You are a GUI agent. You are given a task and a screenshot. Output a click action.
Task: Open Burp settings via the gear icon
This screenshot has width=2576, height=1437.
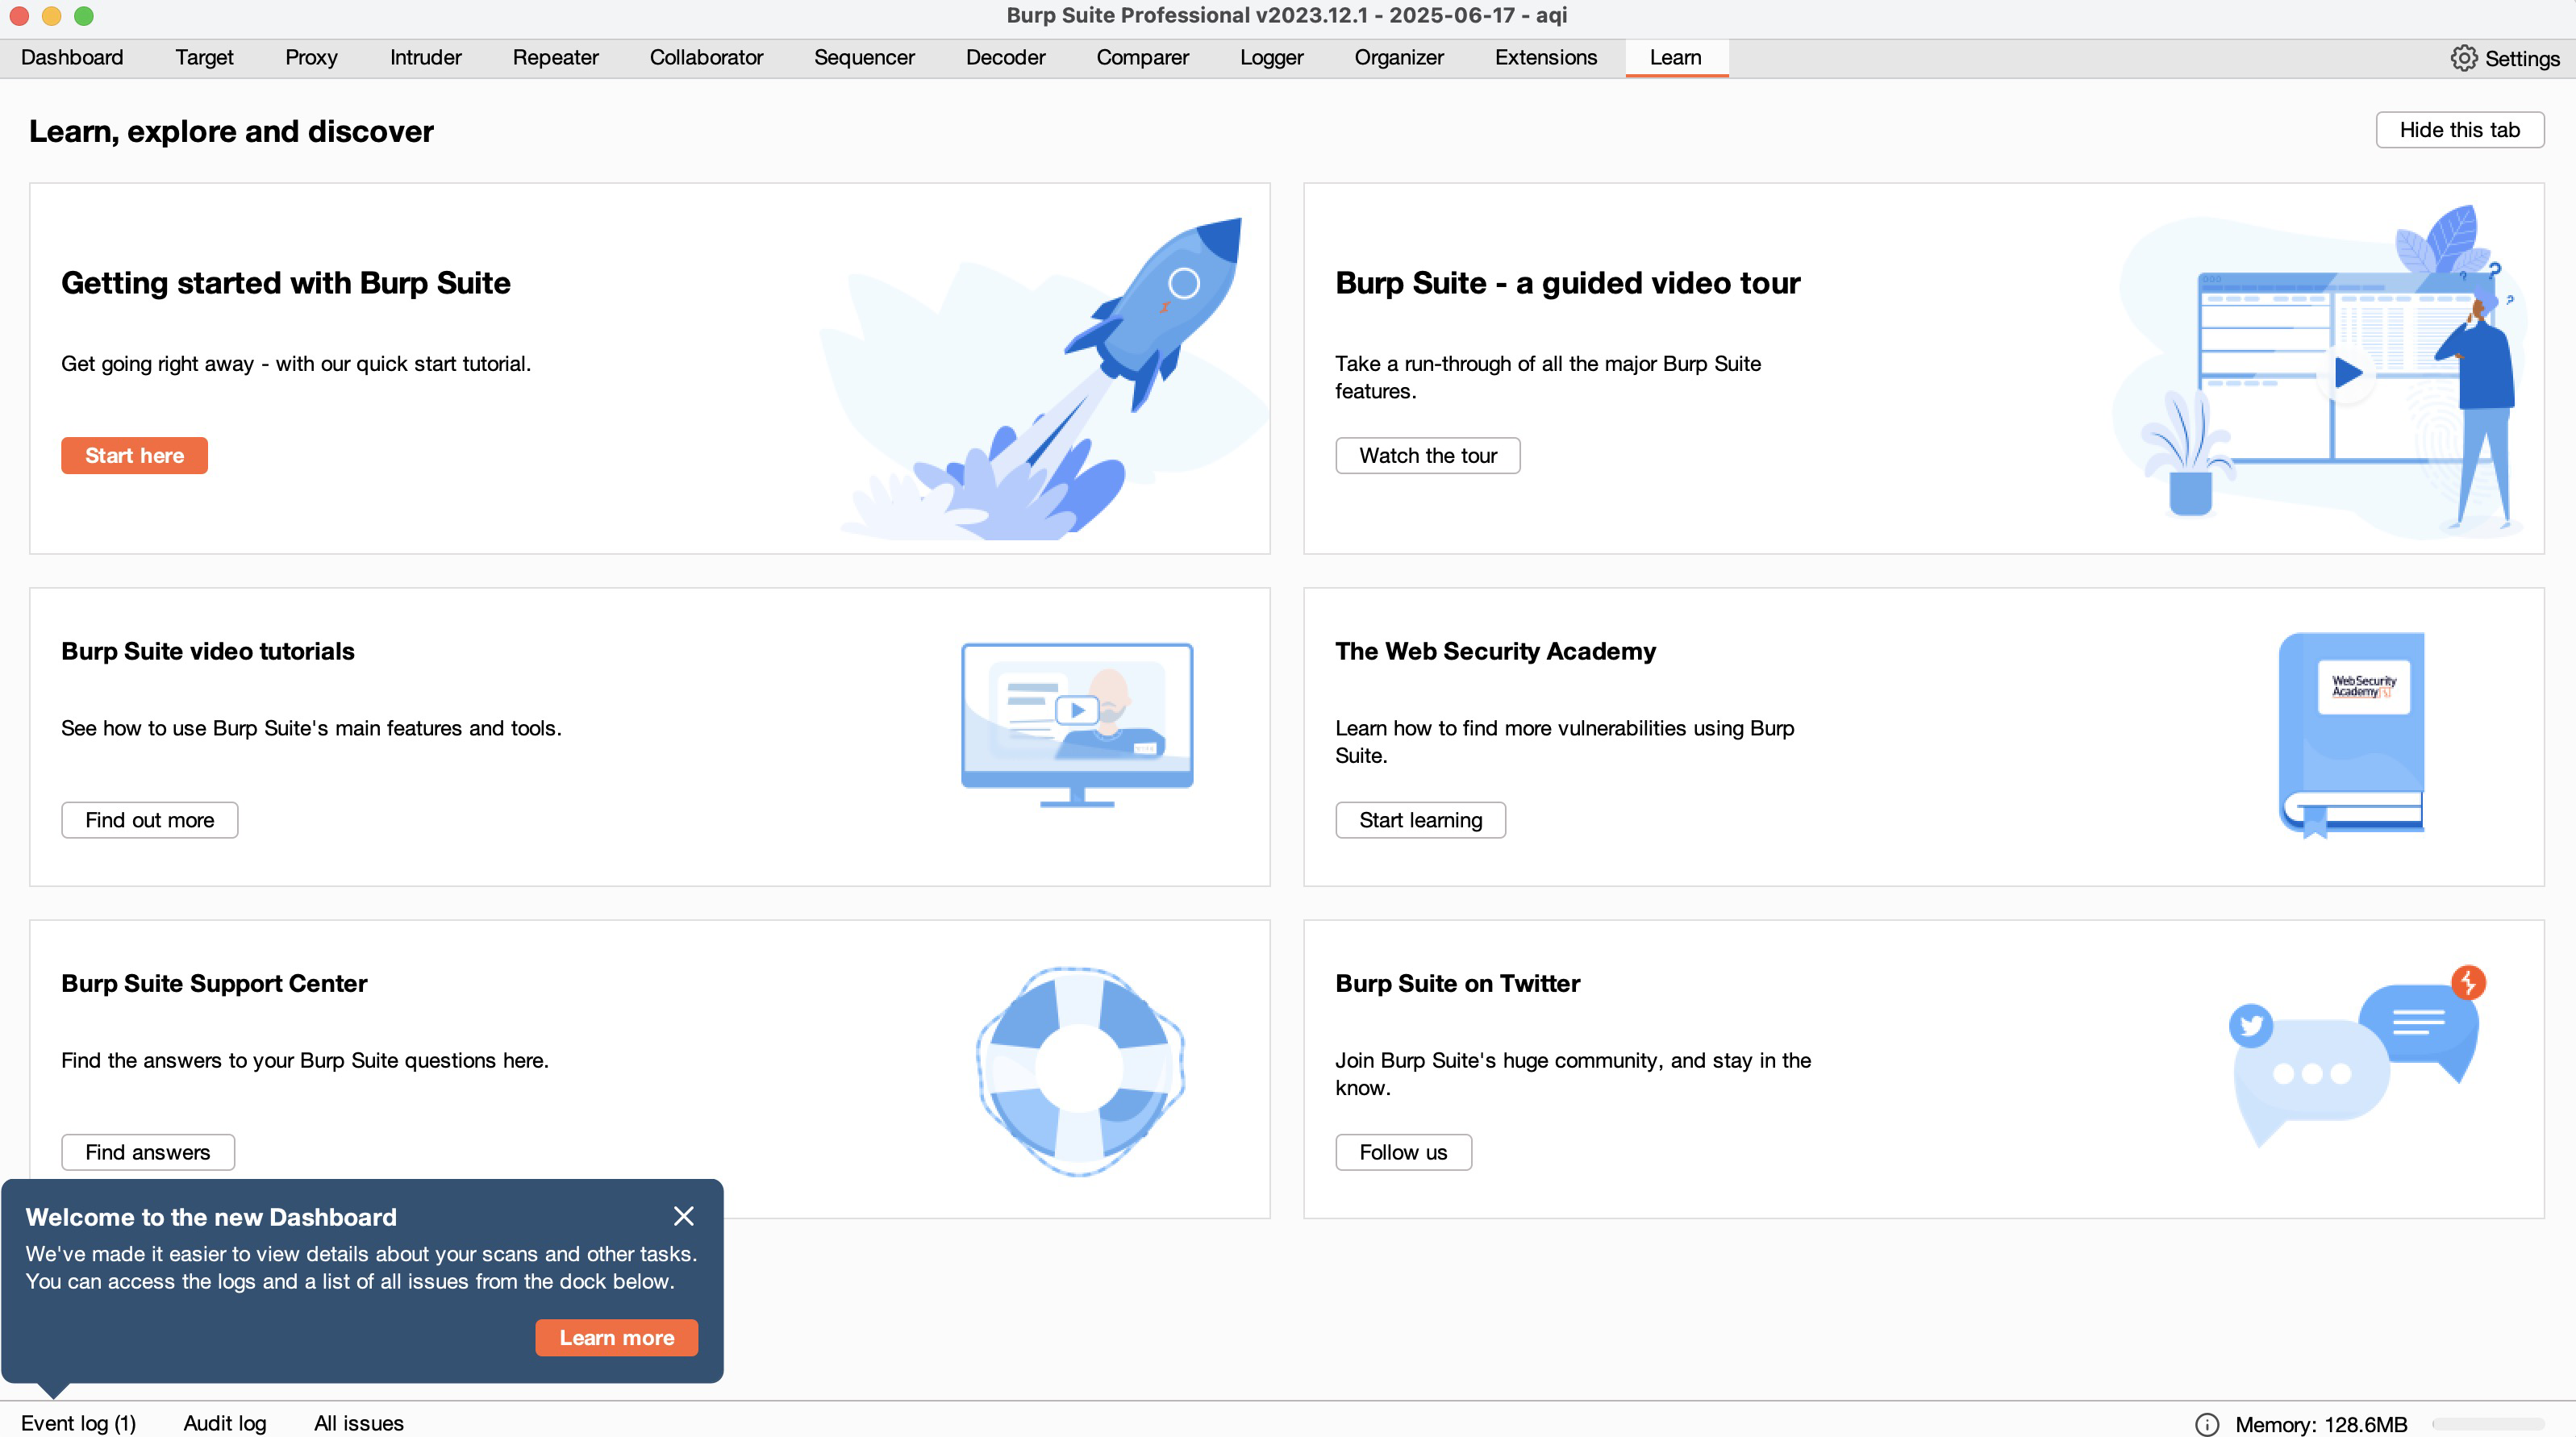[2463, 58]
